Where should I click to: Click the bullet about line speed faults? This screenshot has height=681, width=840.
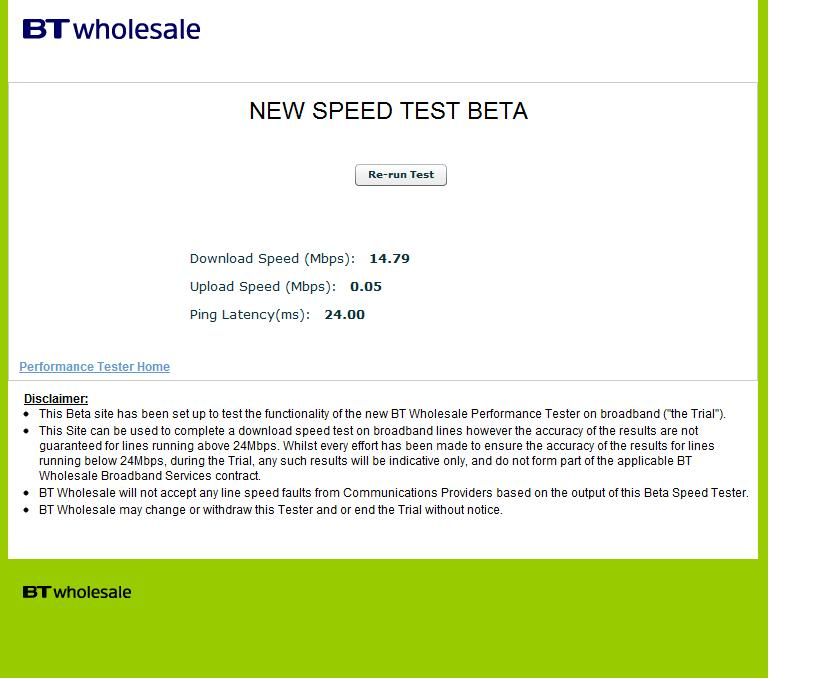(x=394, y=492)
